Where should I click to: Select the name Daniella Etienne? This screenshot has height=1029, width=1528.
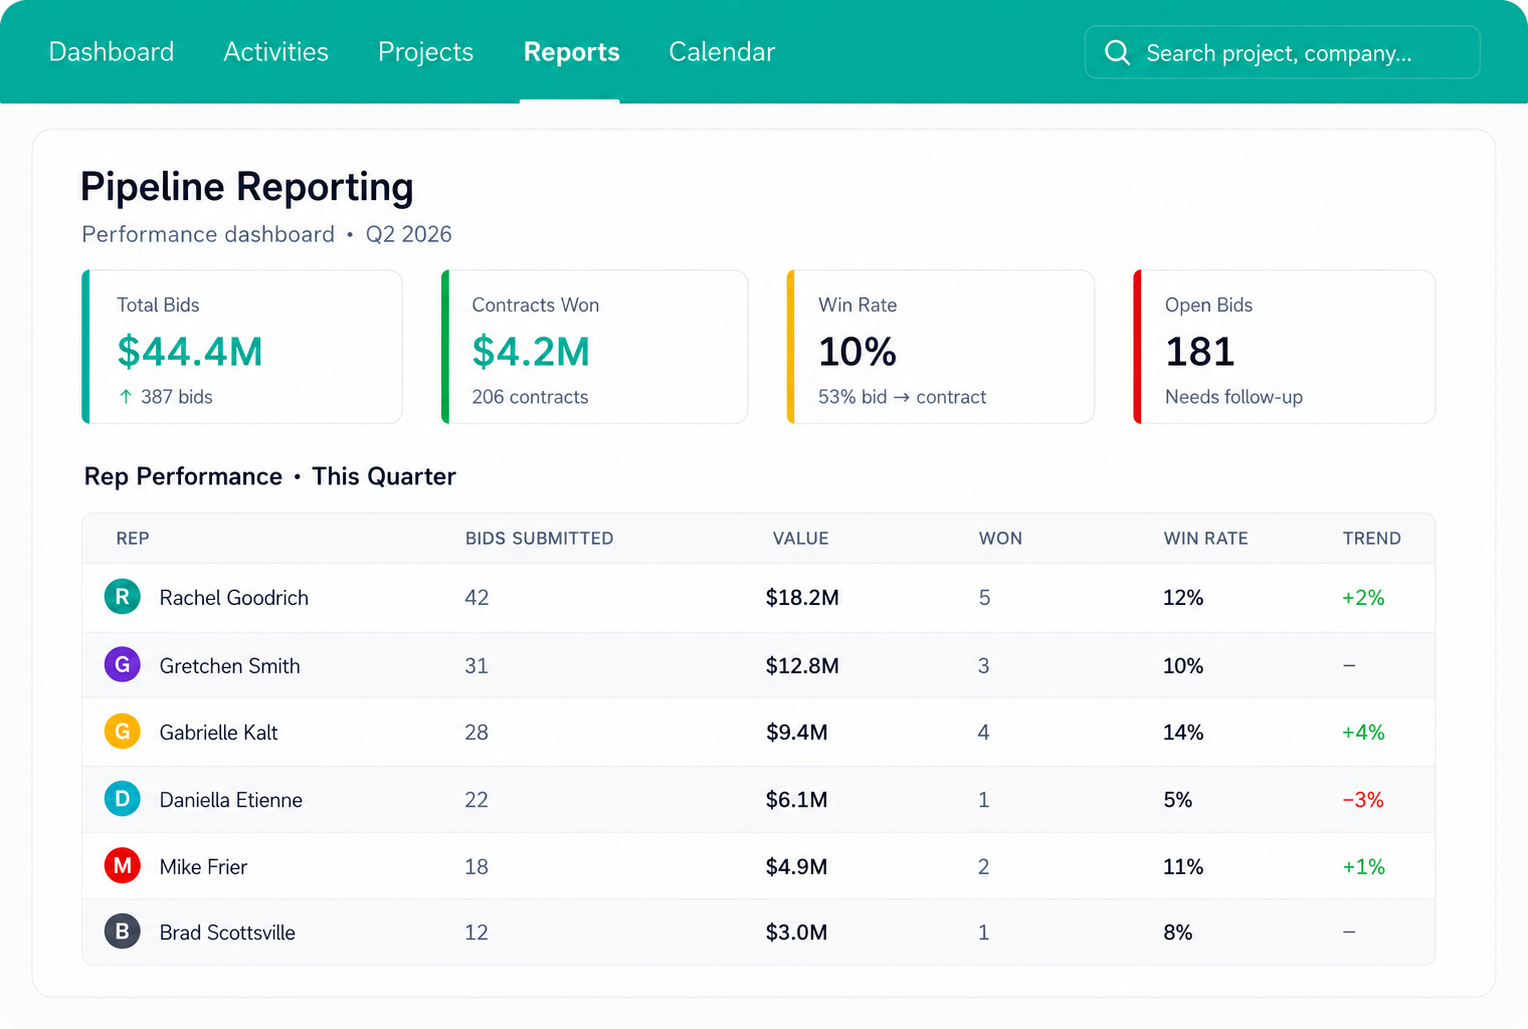[x=231, y=800]
